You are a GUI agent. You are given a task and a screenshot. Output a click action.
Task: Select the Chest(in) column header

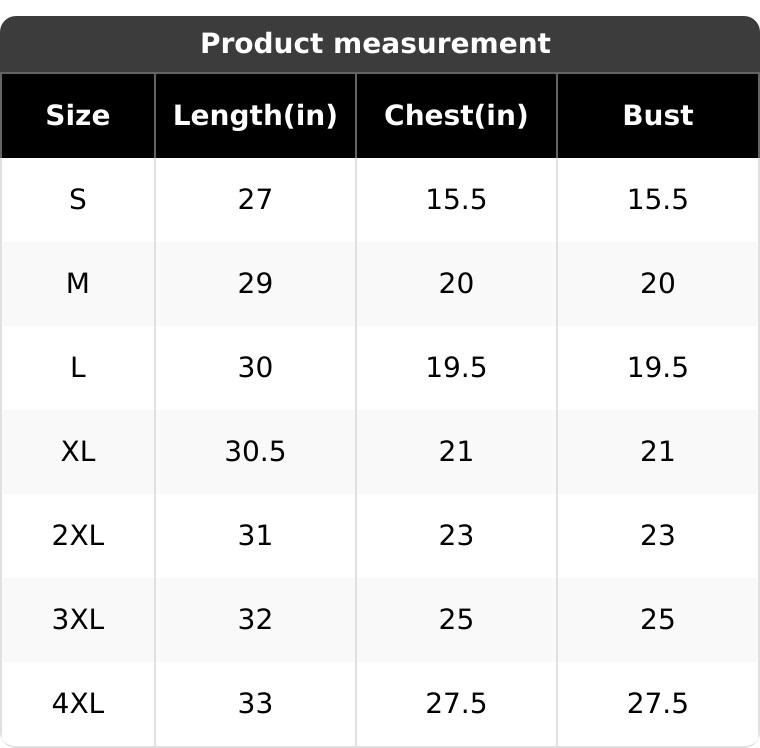pyautogui.click(x=456, y=116)
